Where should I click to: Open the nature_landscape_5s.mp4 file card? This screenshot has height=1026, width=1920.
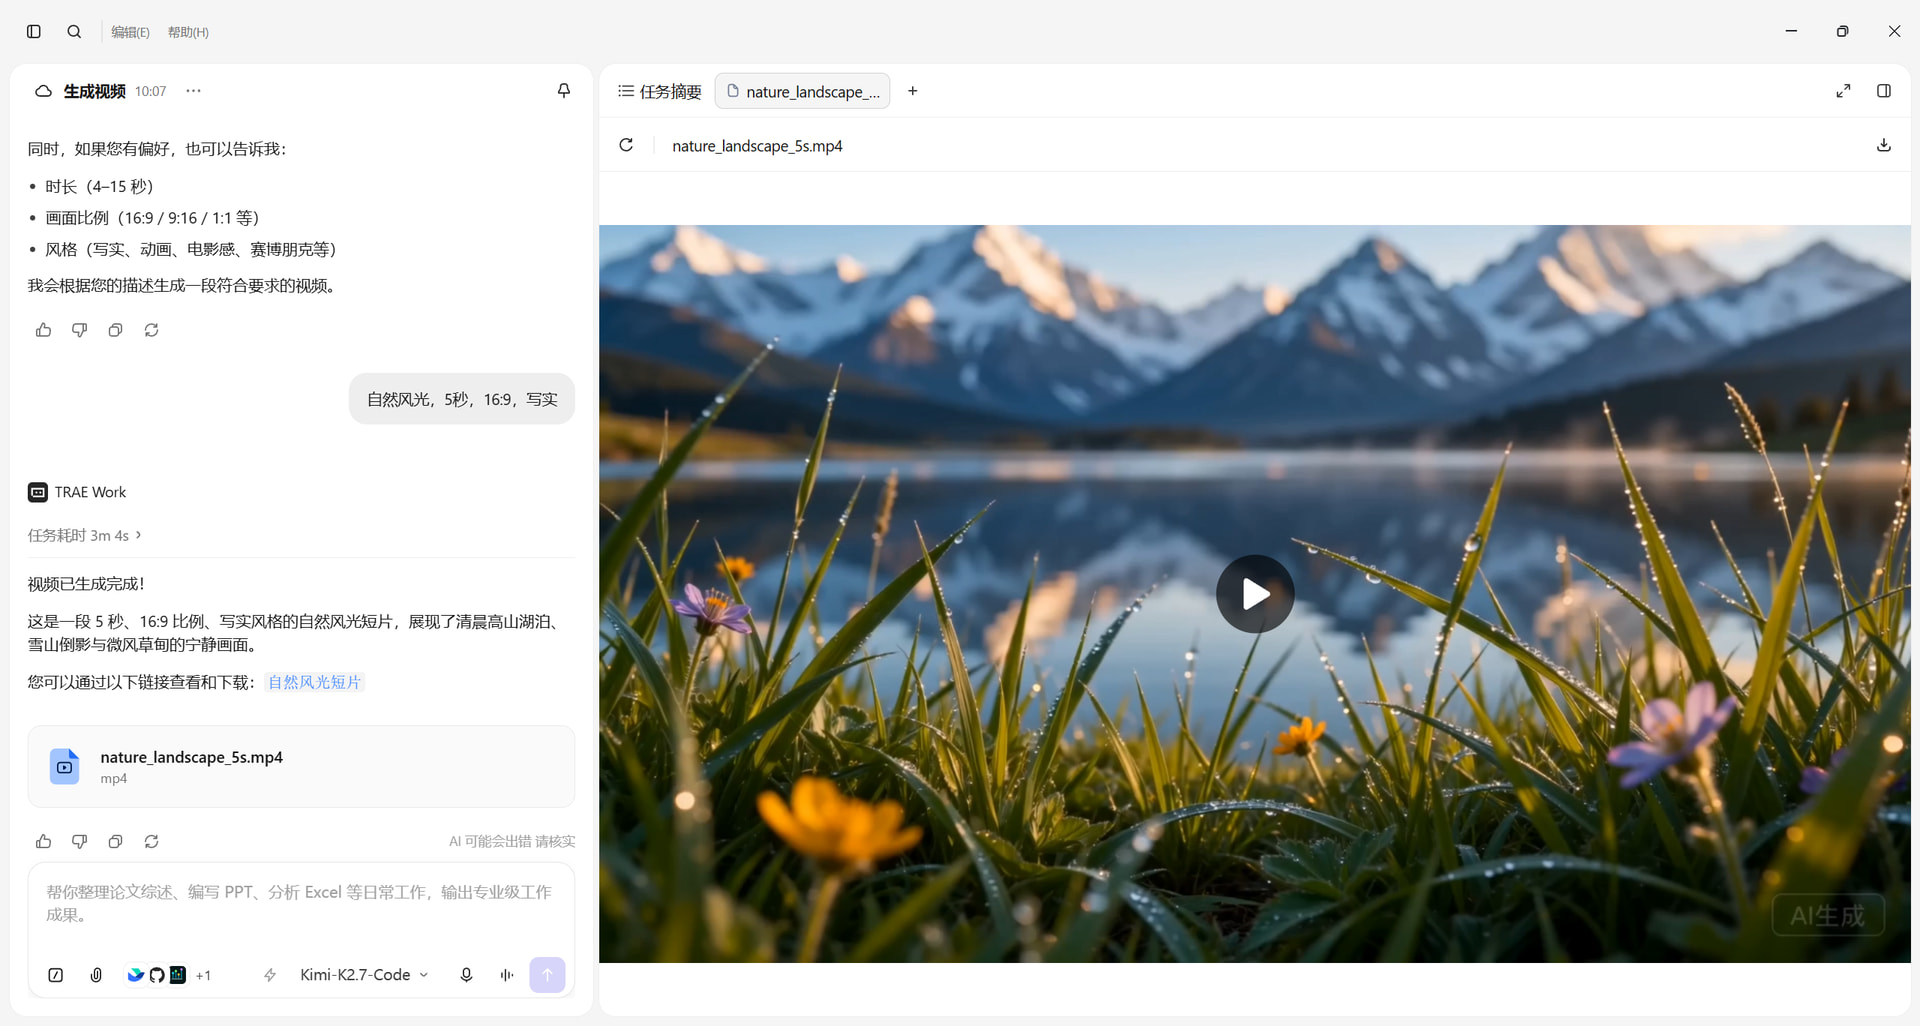[x=301, y=767]
